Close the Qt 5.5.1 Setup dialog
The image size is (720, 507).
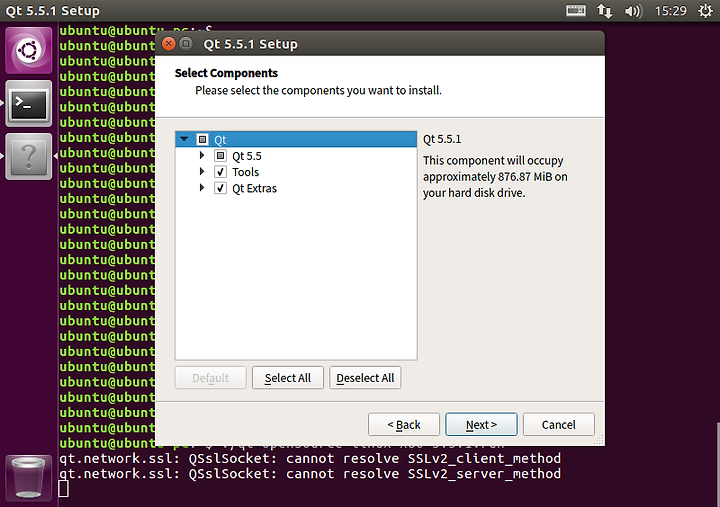click(x=169, y=44)
